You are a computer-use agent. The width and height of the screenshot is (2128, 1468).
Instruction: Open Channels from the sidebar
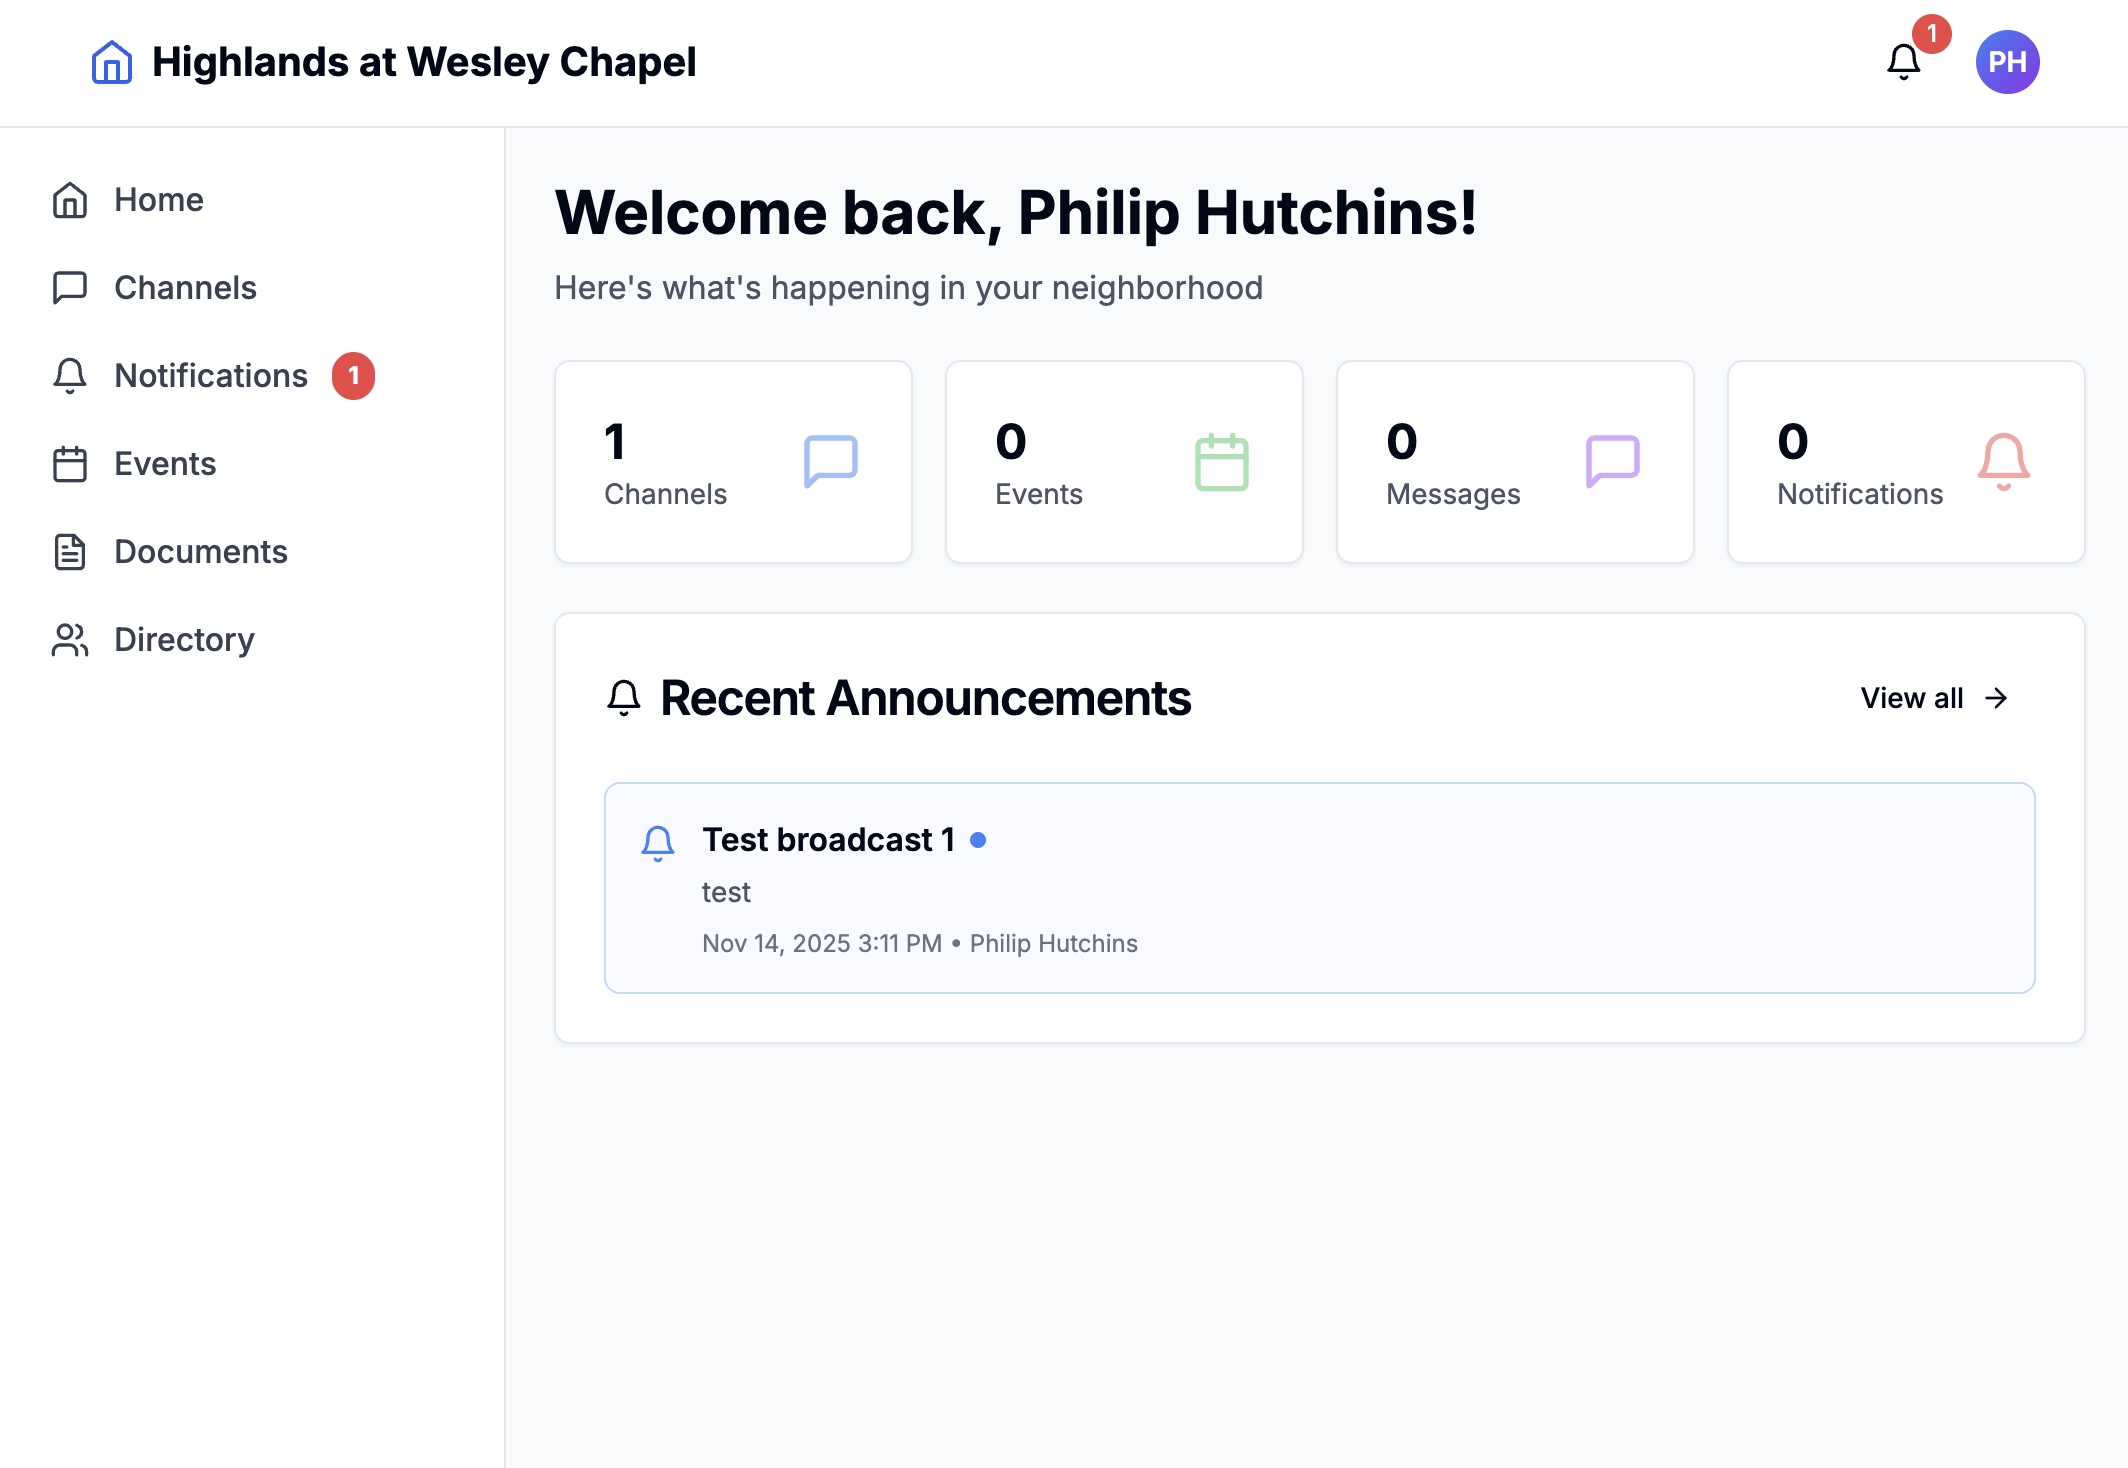[x=185, y=288]
